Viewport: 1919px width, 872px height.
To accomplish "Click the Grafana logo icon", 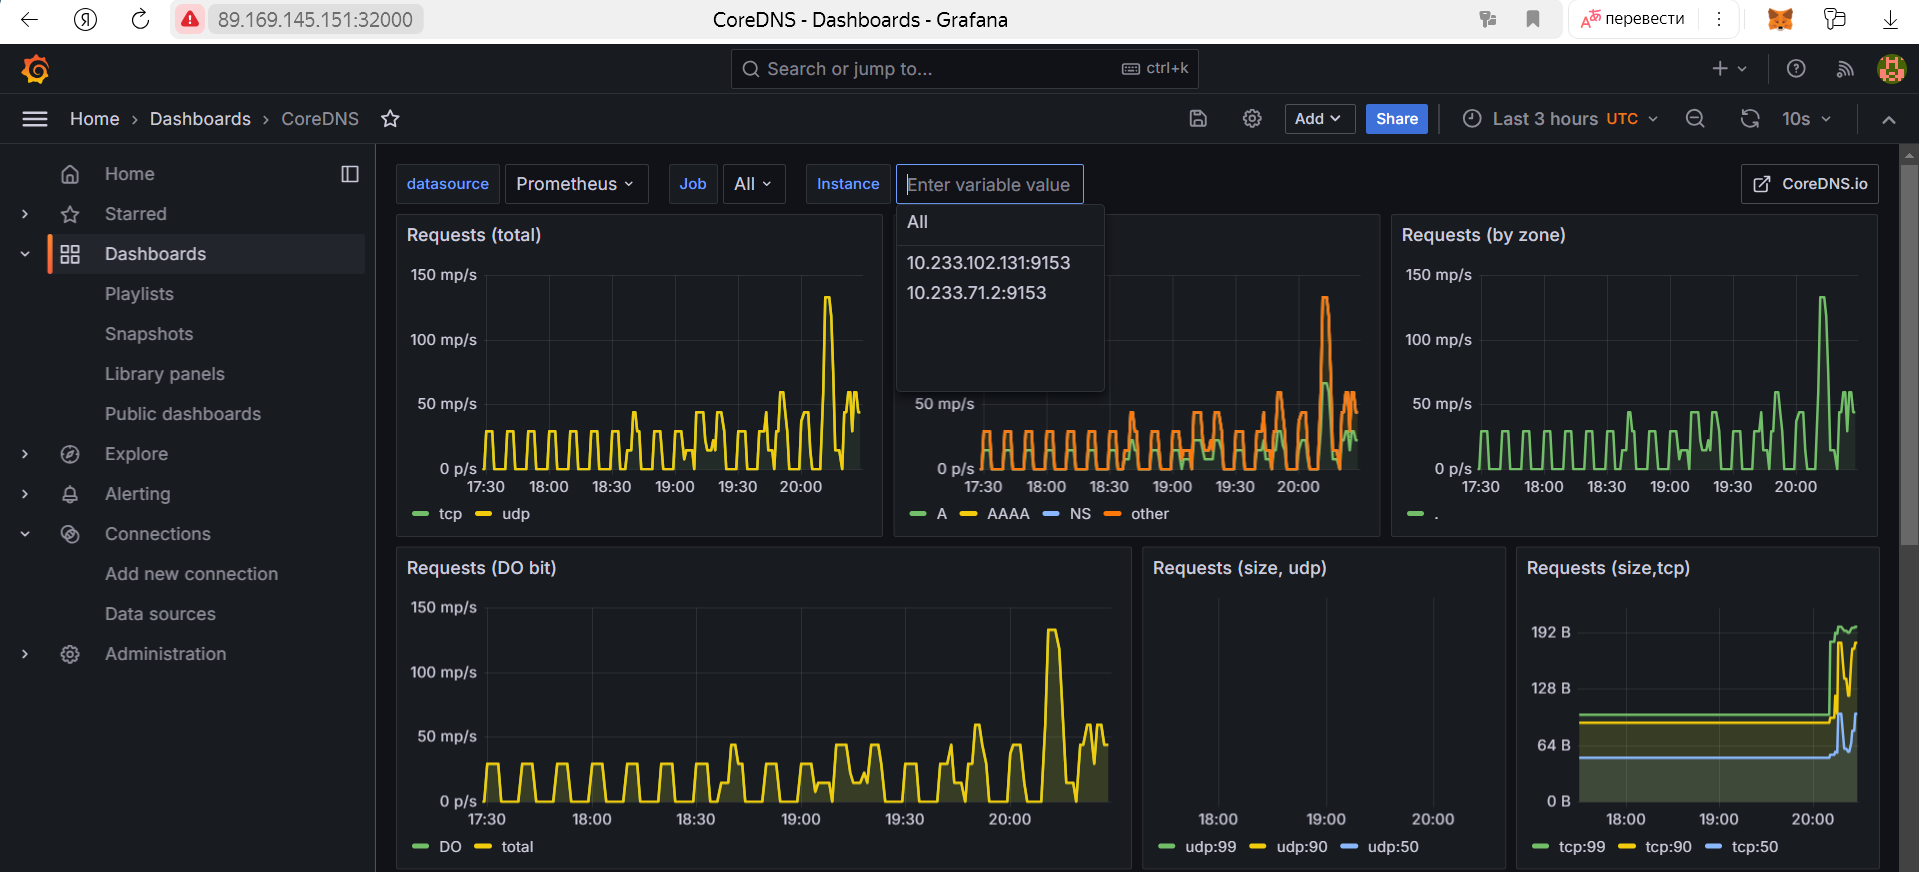I will click(x=36, y=69).
